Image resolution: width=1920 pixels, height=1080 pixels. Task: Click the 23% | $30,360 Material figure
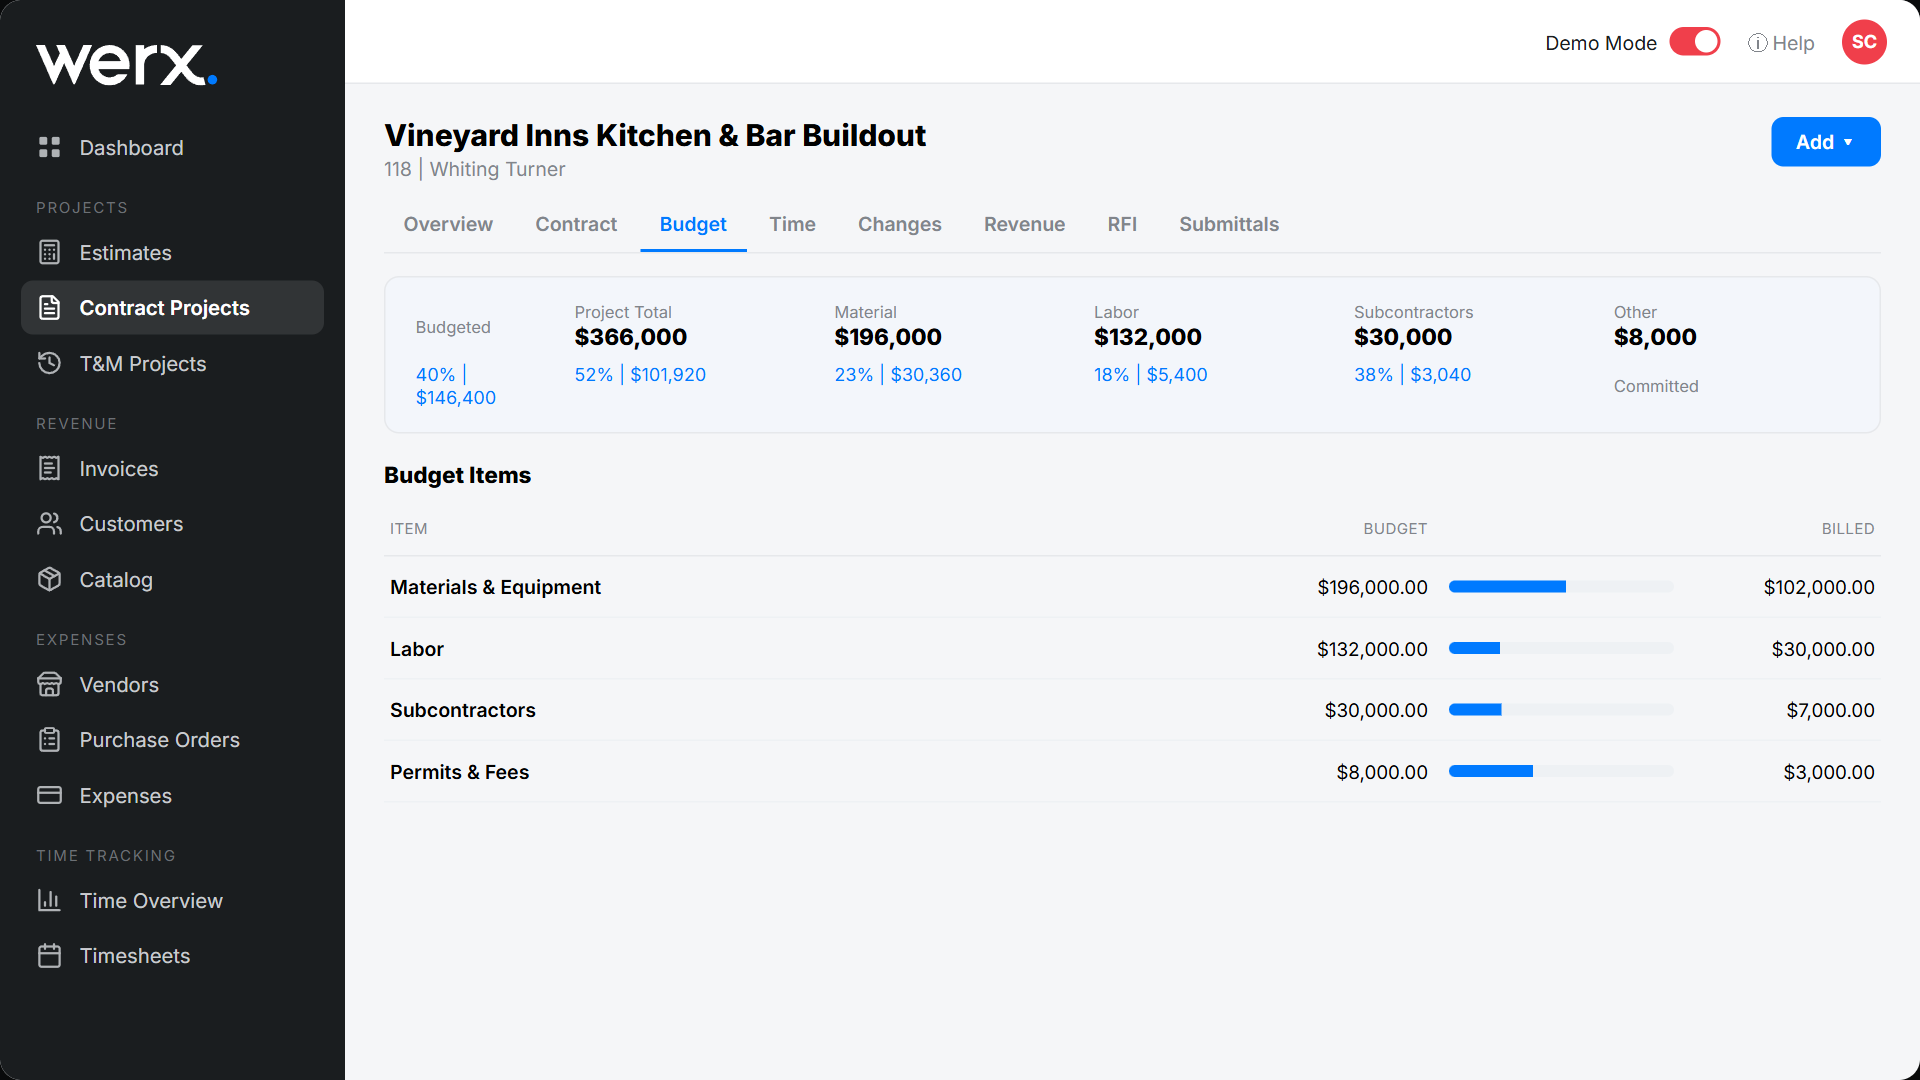898,375
